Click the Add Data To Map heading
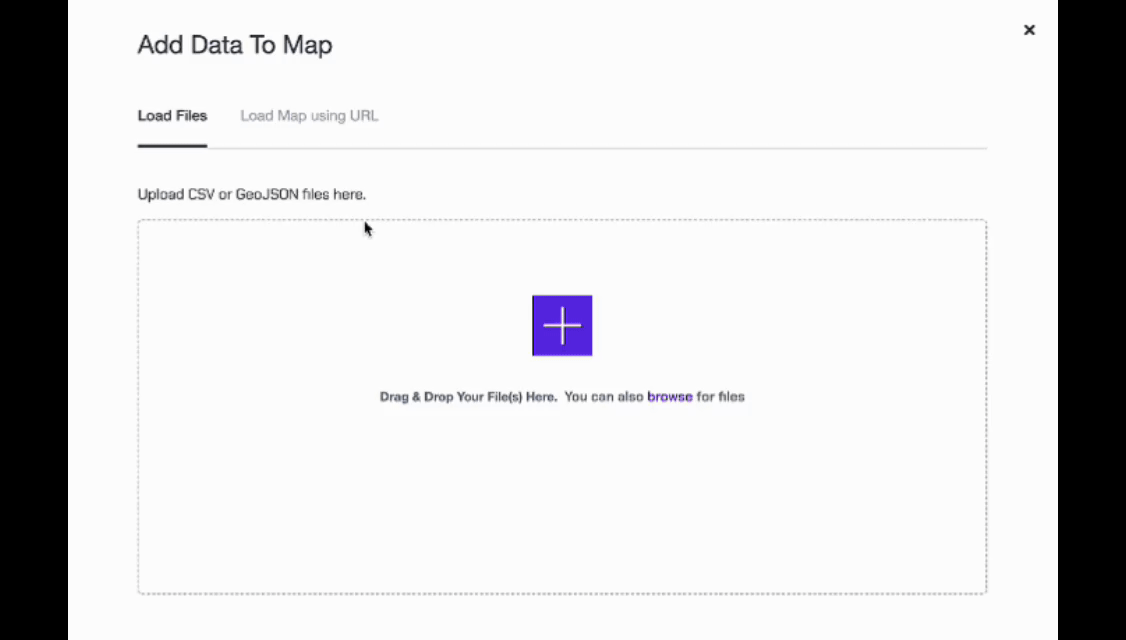This screenshot has width=1126, height=640. (234, 45)
